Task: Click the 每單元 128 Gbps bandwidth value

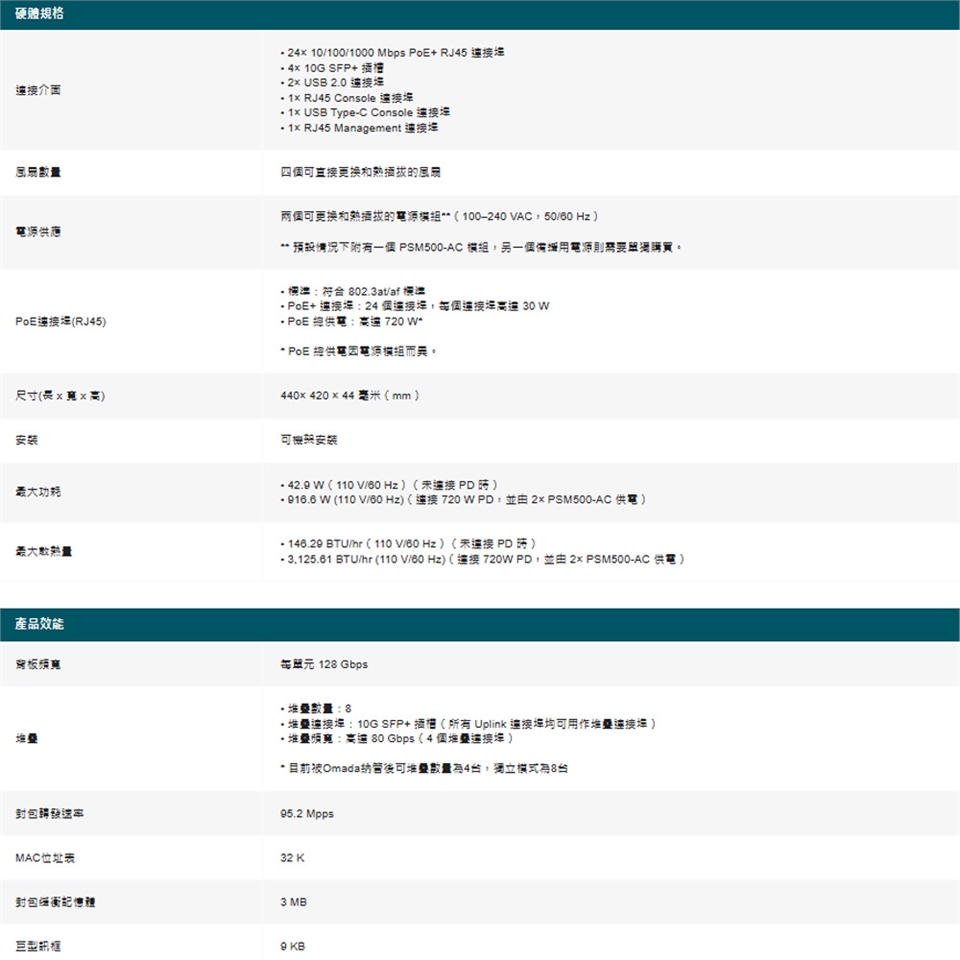Action: (324, 665)
